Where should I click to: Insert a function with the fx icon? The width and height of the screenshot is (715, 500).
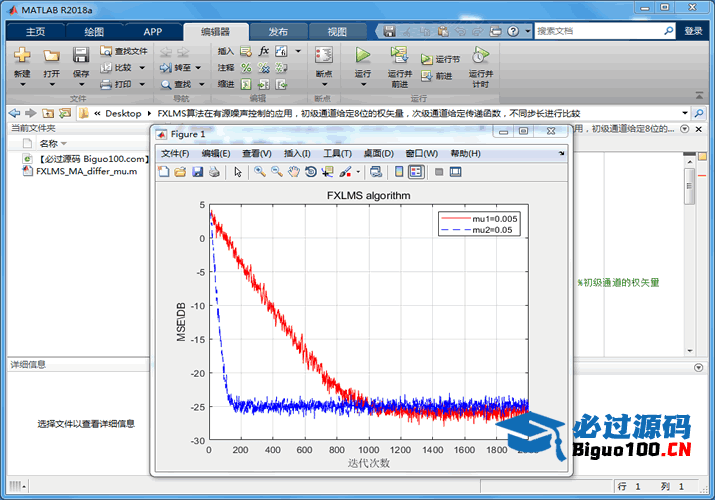coord(264,51)
